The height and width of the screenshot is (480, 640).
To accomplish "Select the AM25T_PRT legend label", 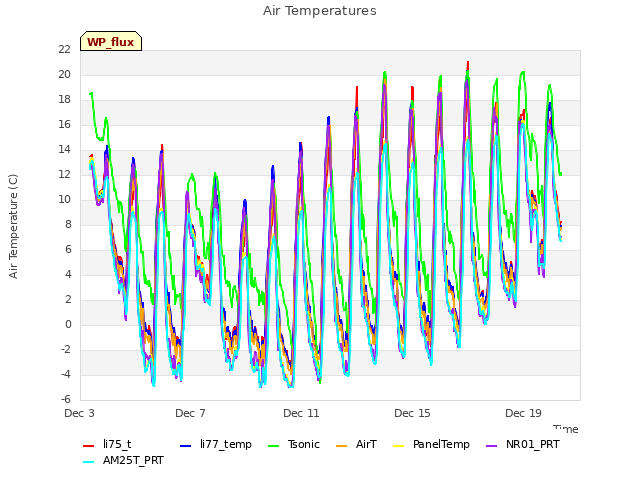I will (133, 460).
